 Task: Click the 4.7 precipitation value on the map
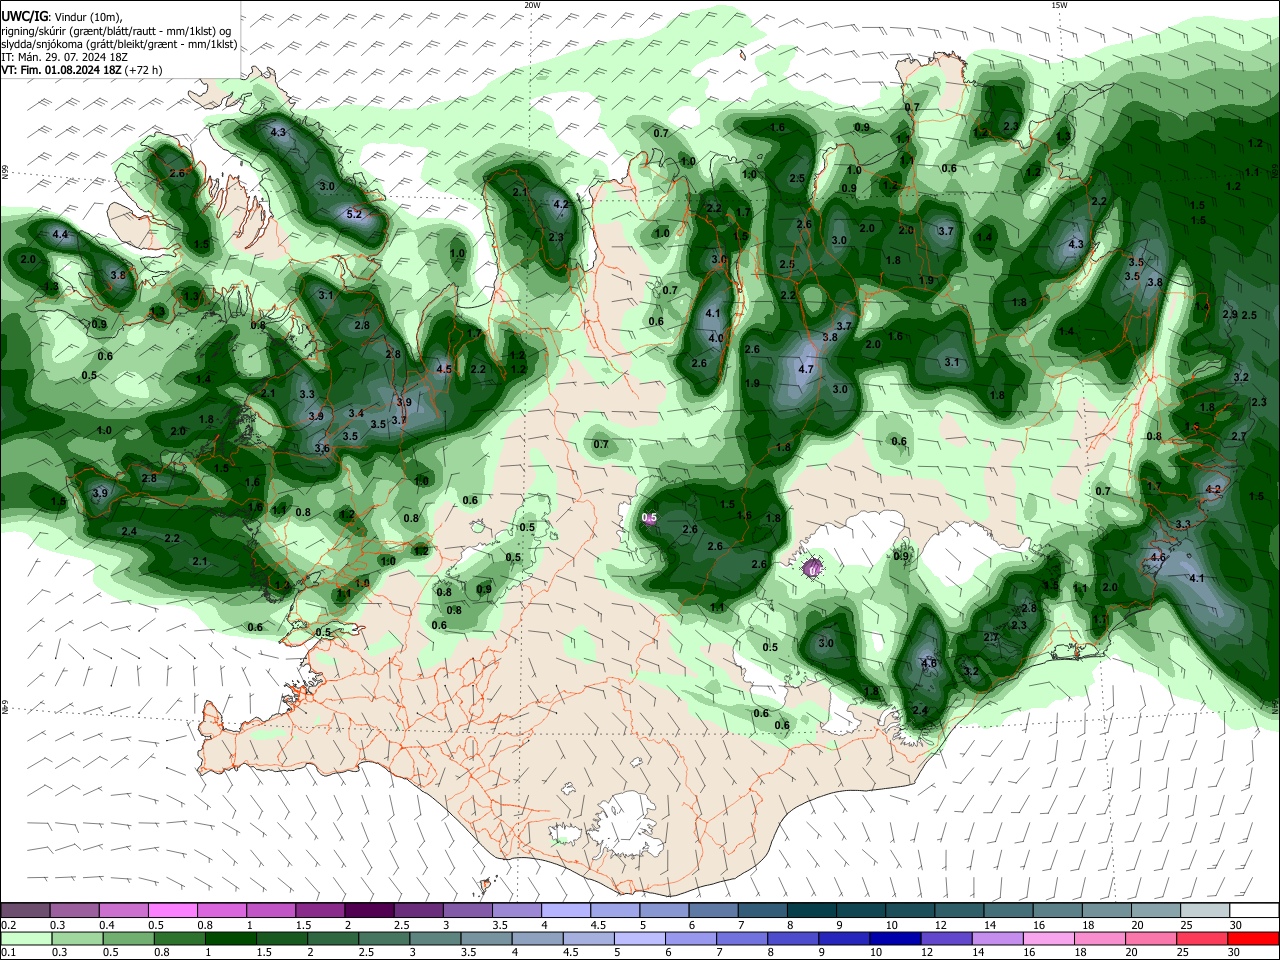pos(807,369)
